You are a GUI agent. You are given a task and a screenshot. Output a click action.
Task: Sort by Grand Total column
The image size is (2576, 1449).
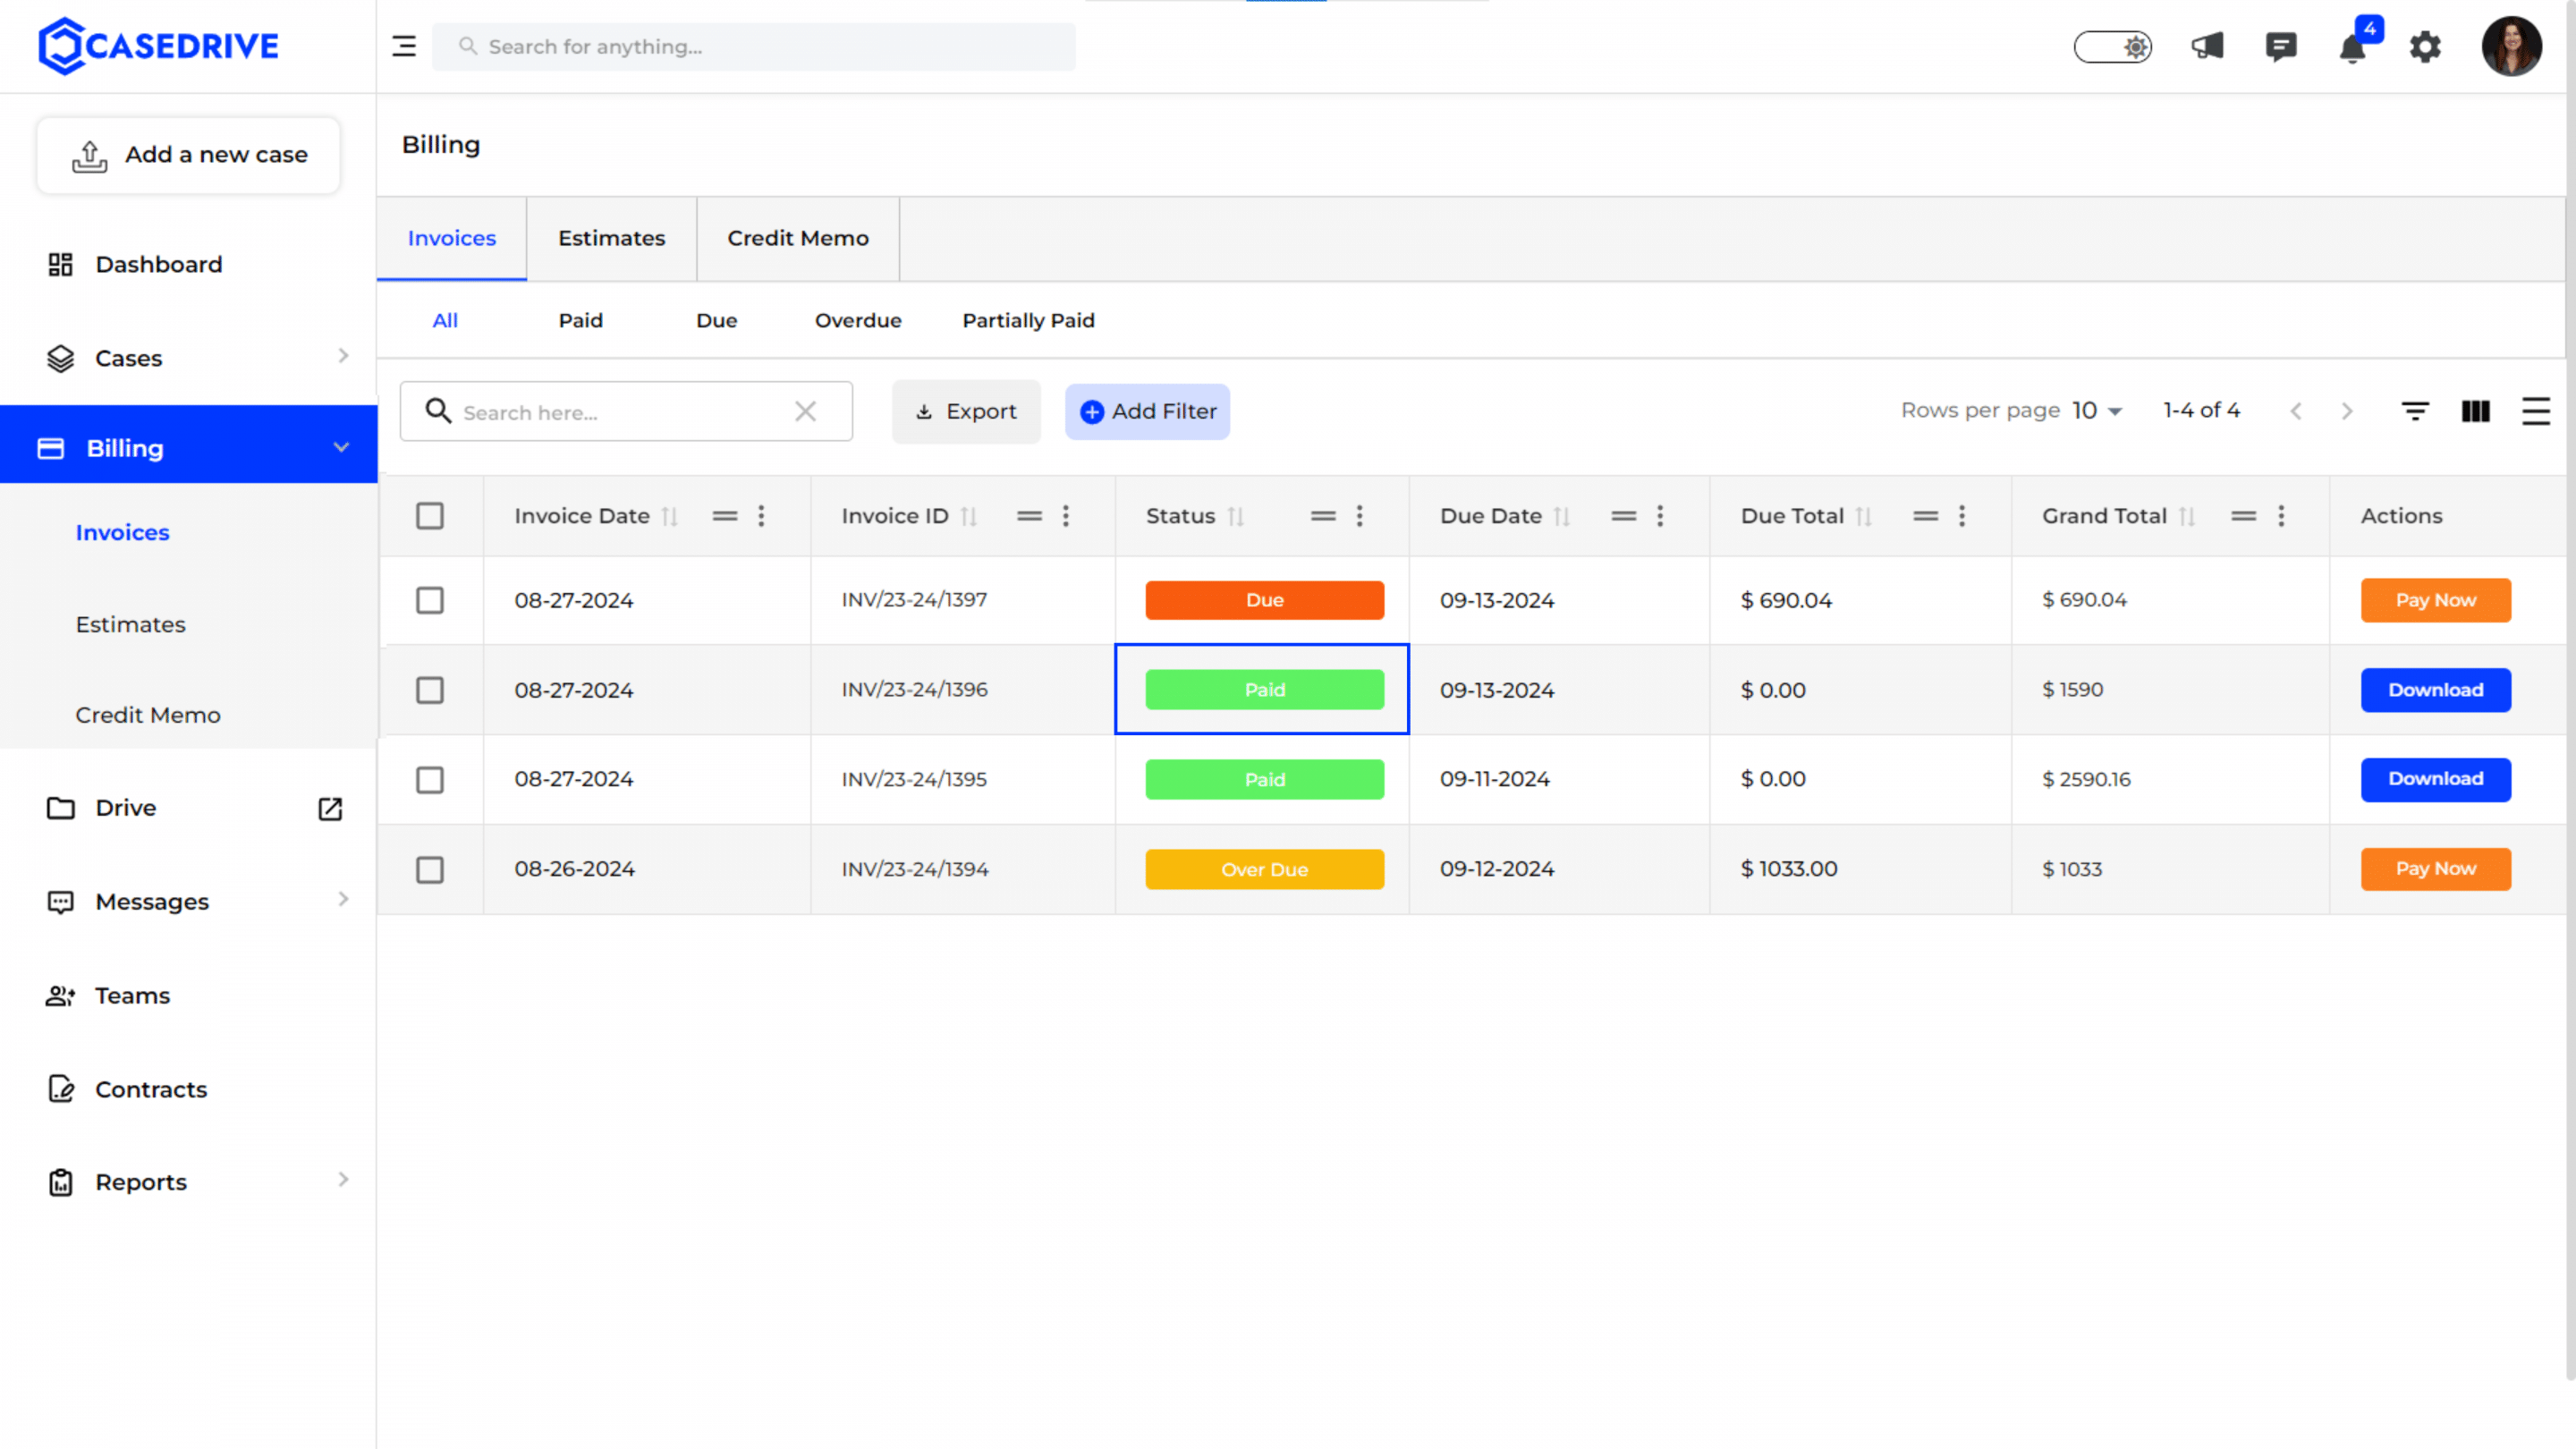pyautogui.click(x=2187, y=516)
